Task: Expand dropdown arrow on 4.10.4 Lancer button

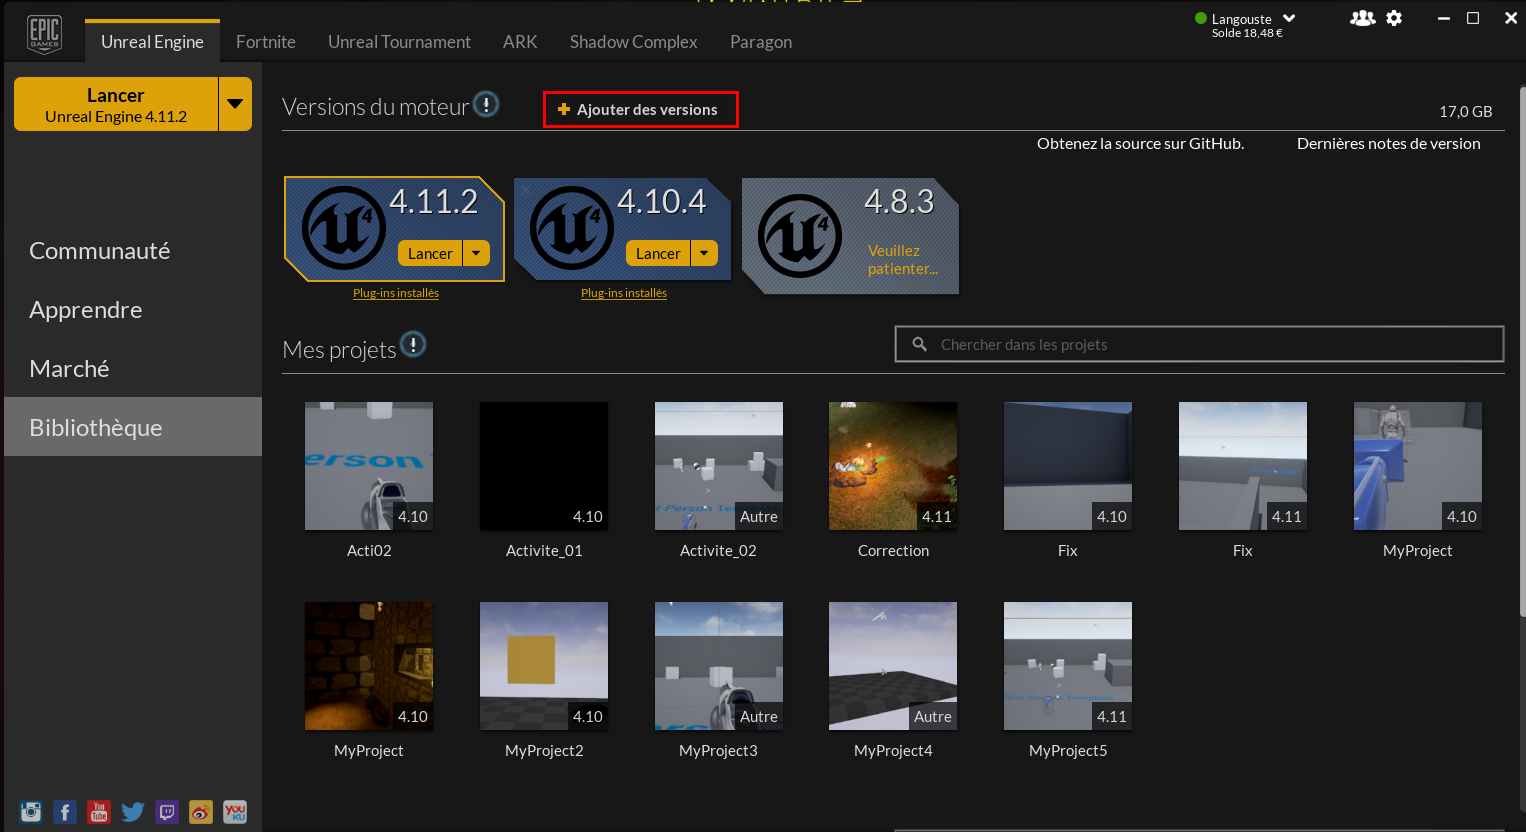Action: click(x=704, y=253)
